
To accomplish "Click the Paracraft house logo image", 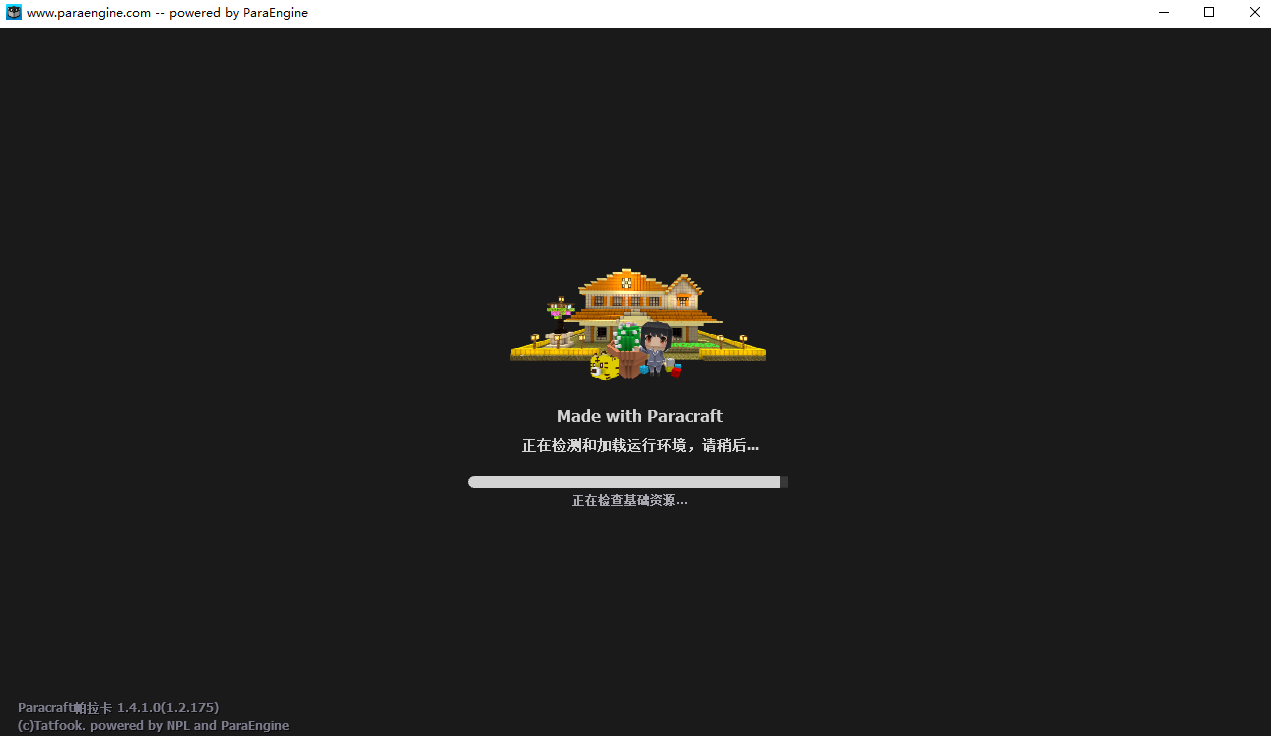I will (638, 324).
